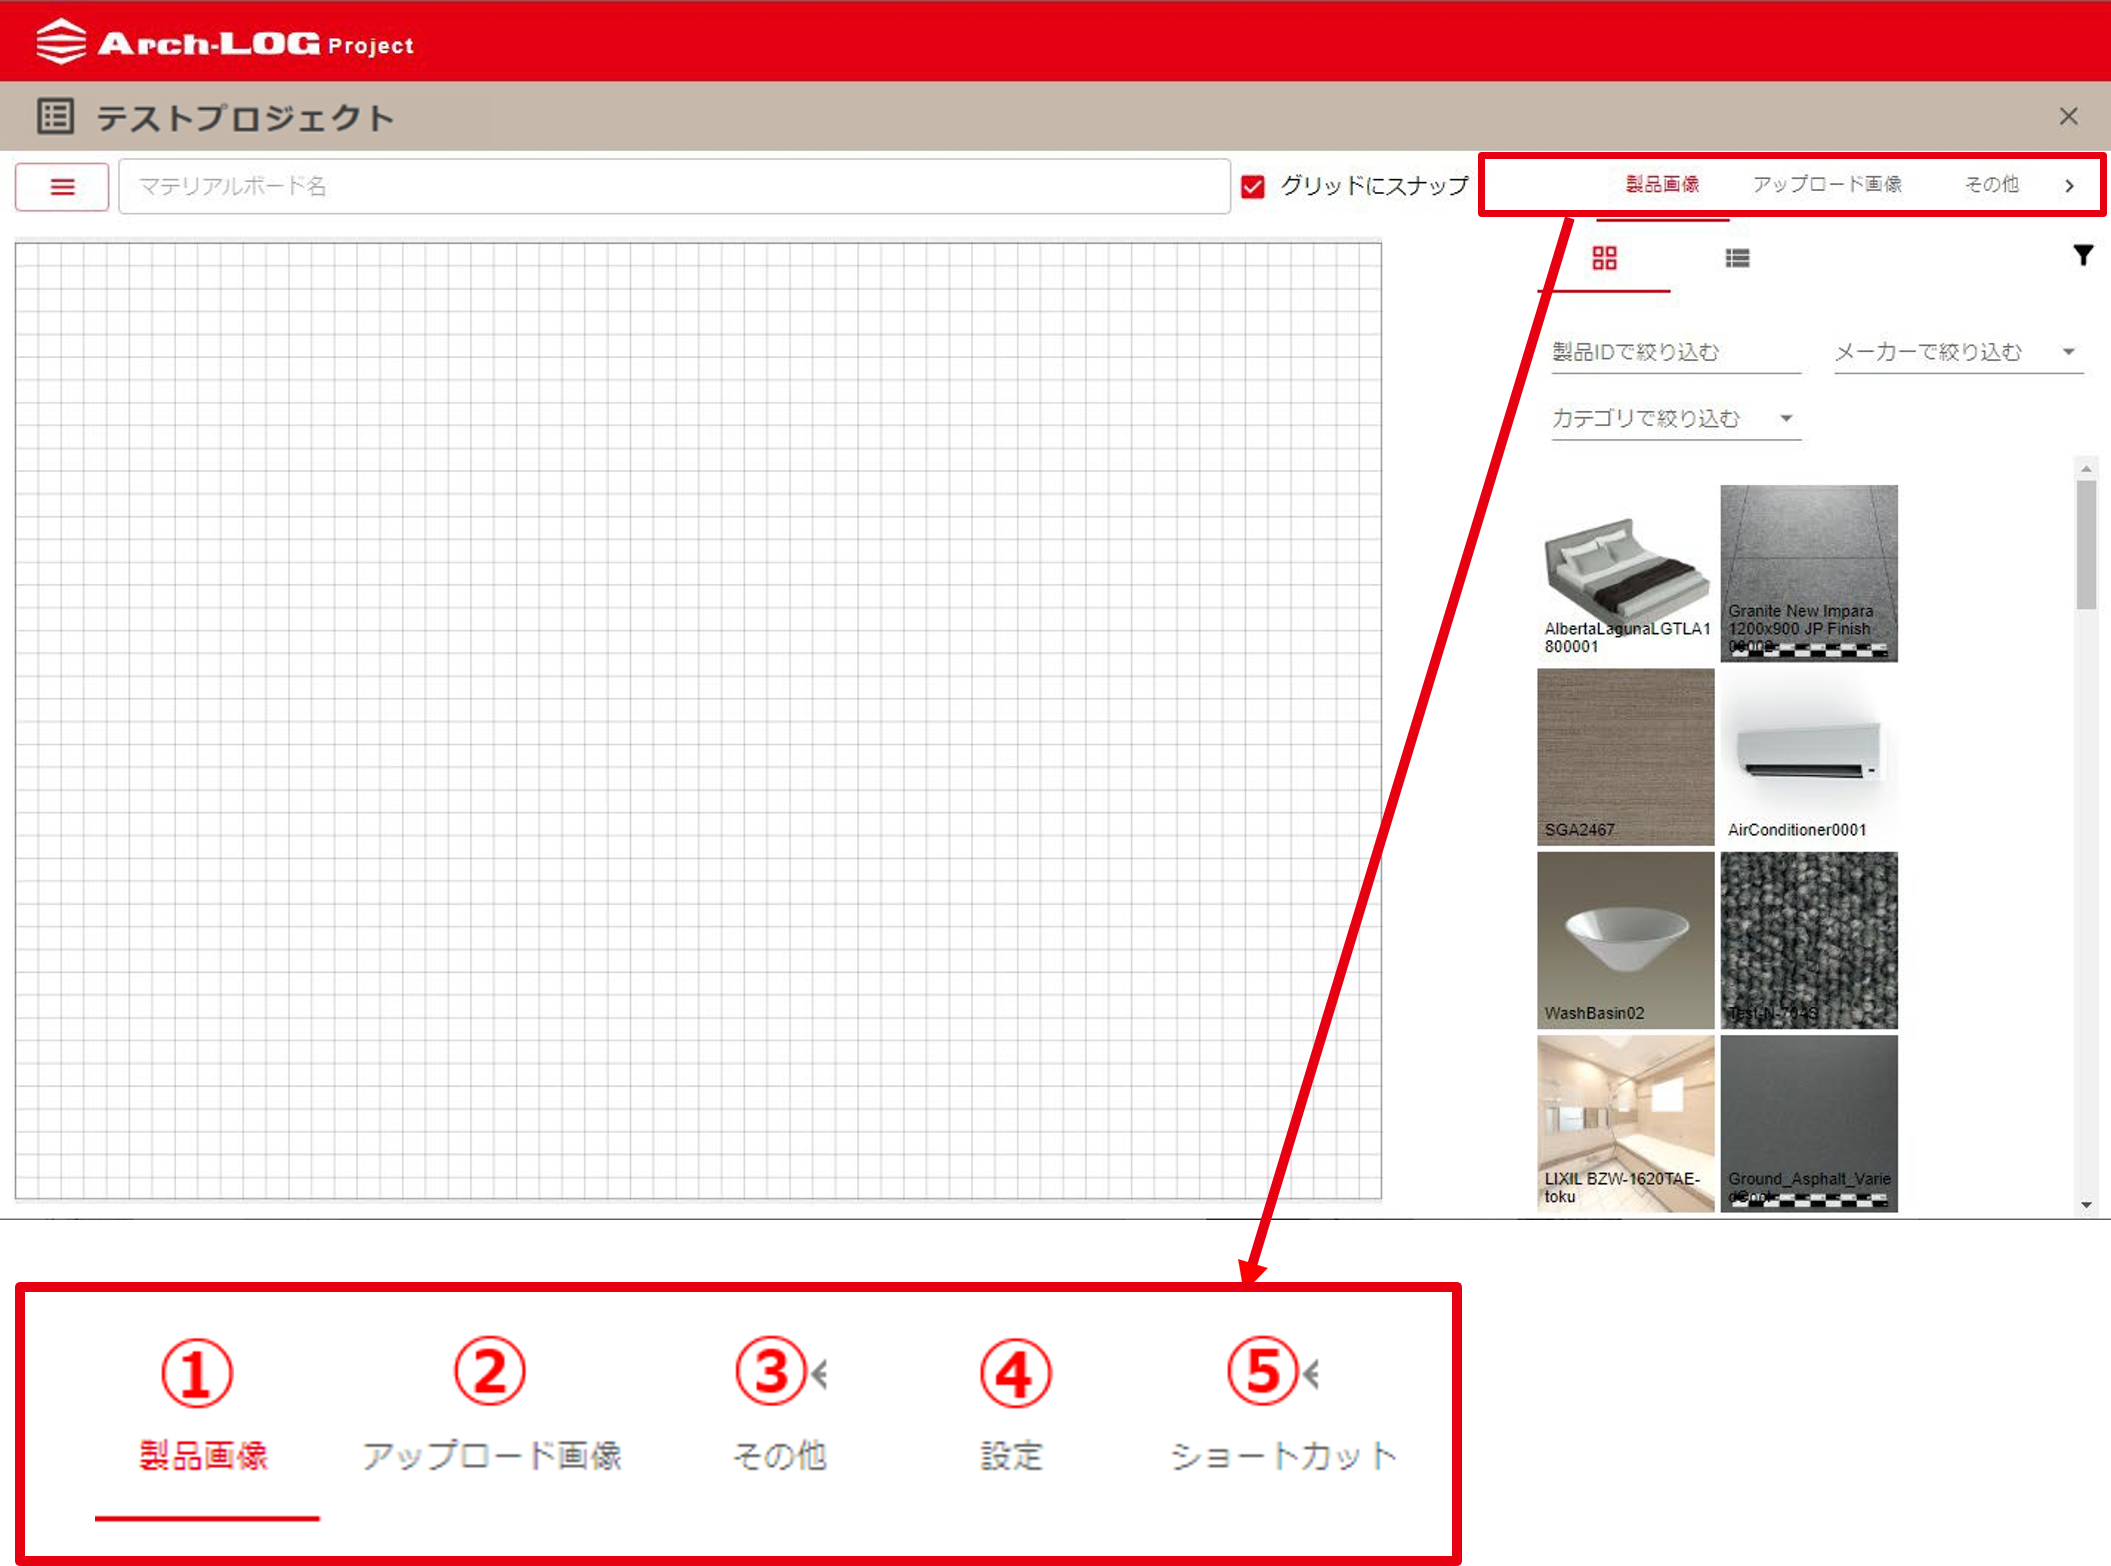Switch to list view
Screen dimensions: 2111x1566
[x=1737, y=258]
